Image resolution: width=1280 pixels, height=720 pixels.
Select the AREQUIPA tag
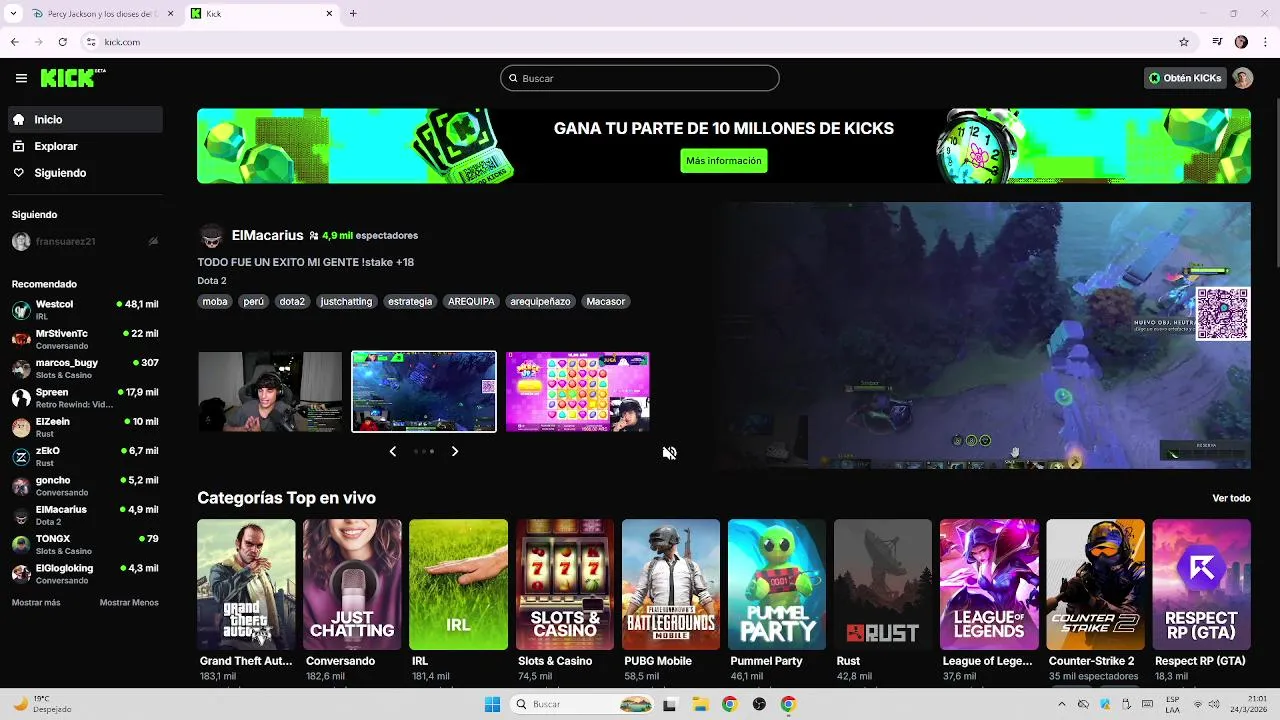[x=471, y=301]
